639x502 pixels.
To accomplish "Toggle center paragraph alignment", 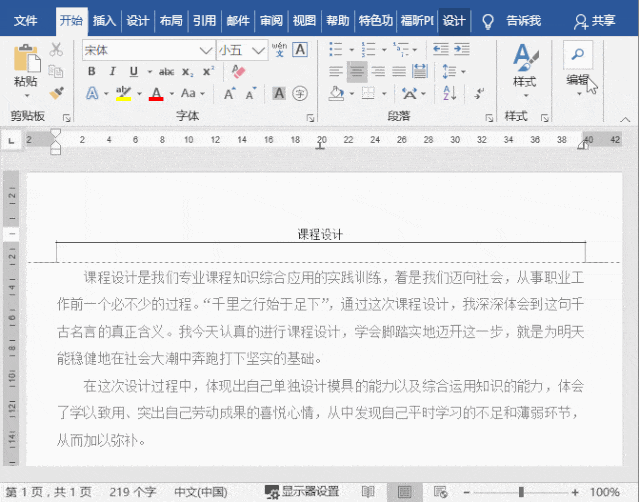I will pos(357,71).
